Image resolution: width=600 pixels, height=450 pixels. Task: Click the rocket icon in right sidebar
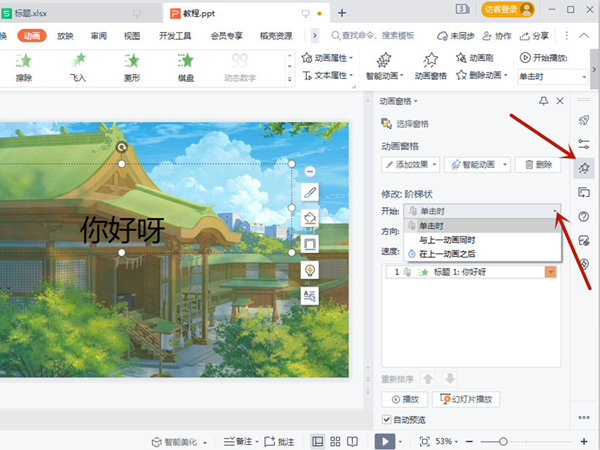[x=584, y=119]
